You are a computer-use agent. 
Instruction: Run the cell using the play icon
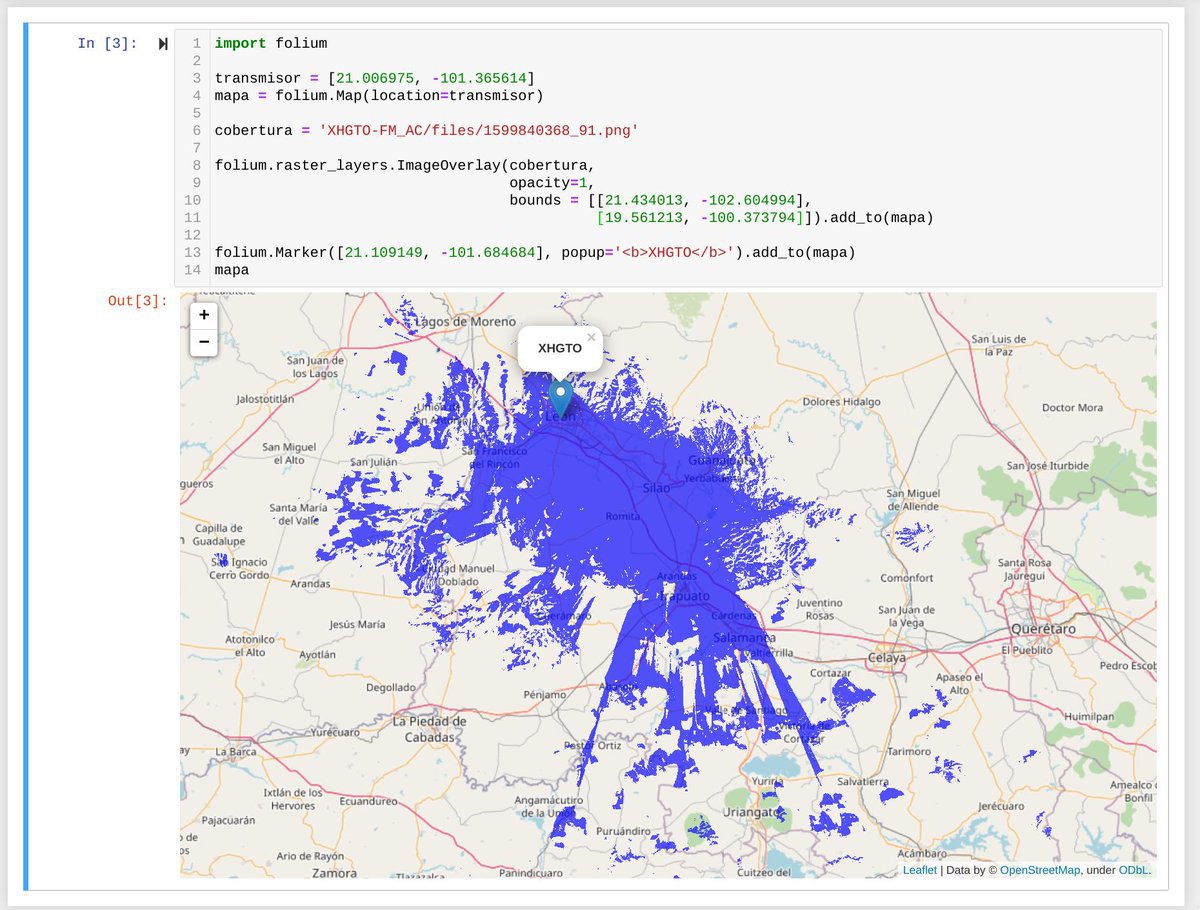(x=163, y=44)
